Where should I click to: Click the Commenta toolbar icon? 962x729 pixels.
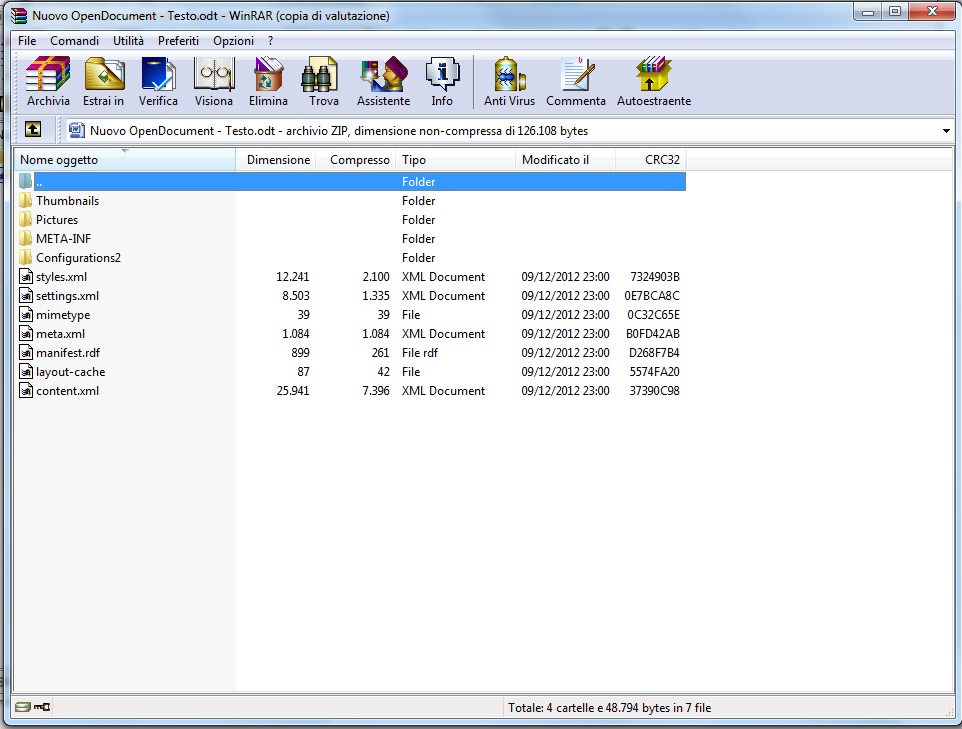(x=577, y=74)
